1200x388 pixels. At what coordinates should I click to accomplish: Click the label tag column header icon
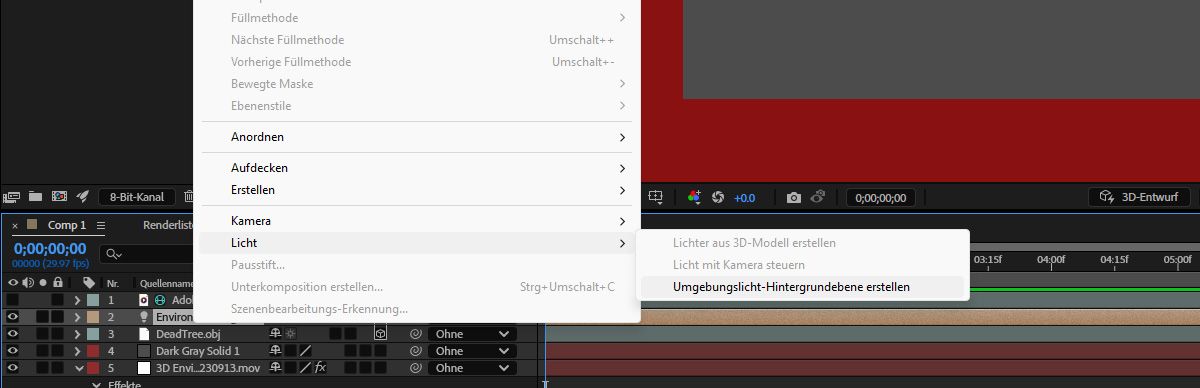point(89,283)
